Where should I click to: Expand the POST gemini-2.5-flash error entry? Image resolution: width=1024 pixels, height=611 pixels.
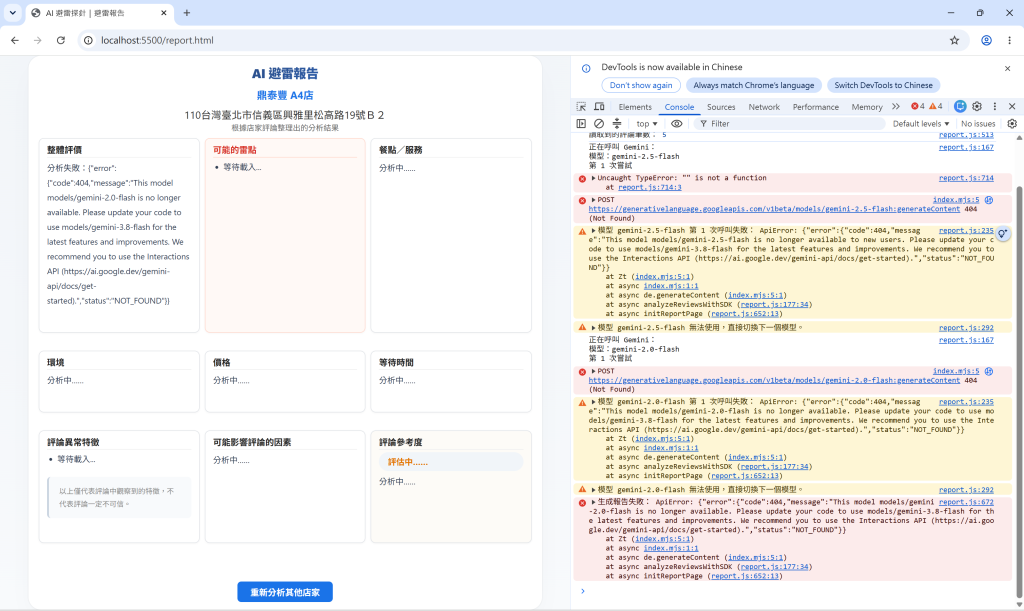click(594, 200)
